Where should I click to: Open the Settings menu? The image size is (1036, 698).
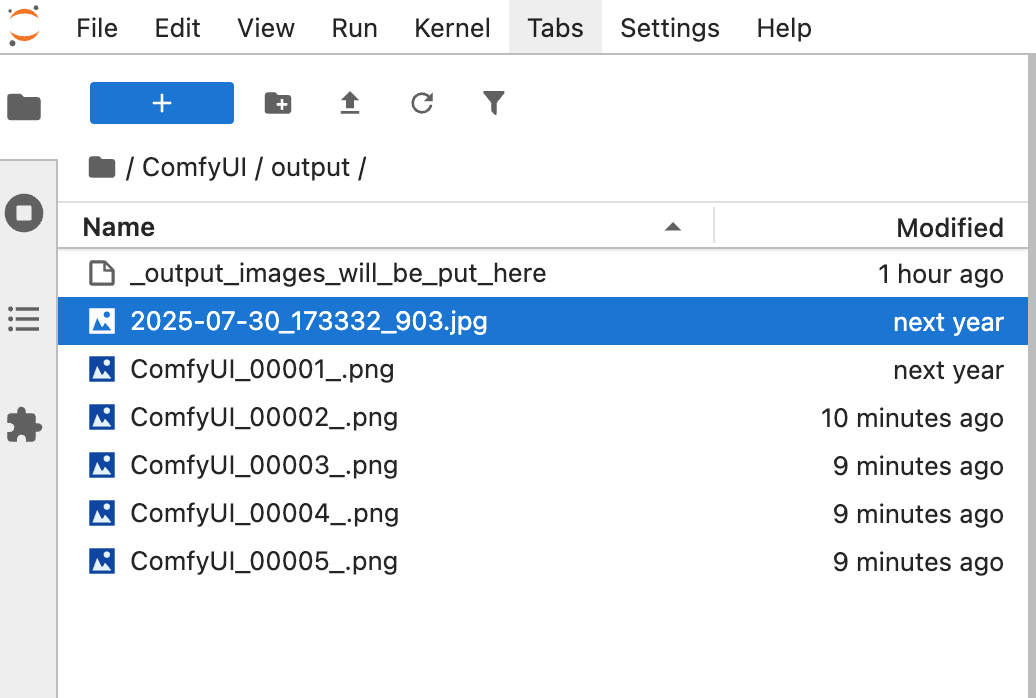[x=669, y=28]
